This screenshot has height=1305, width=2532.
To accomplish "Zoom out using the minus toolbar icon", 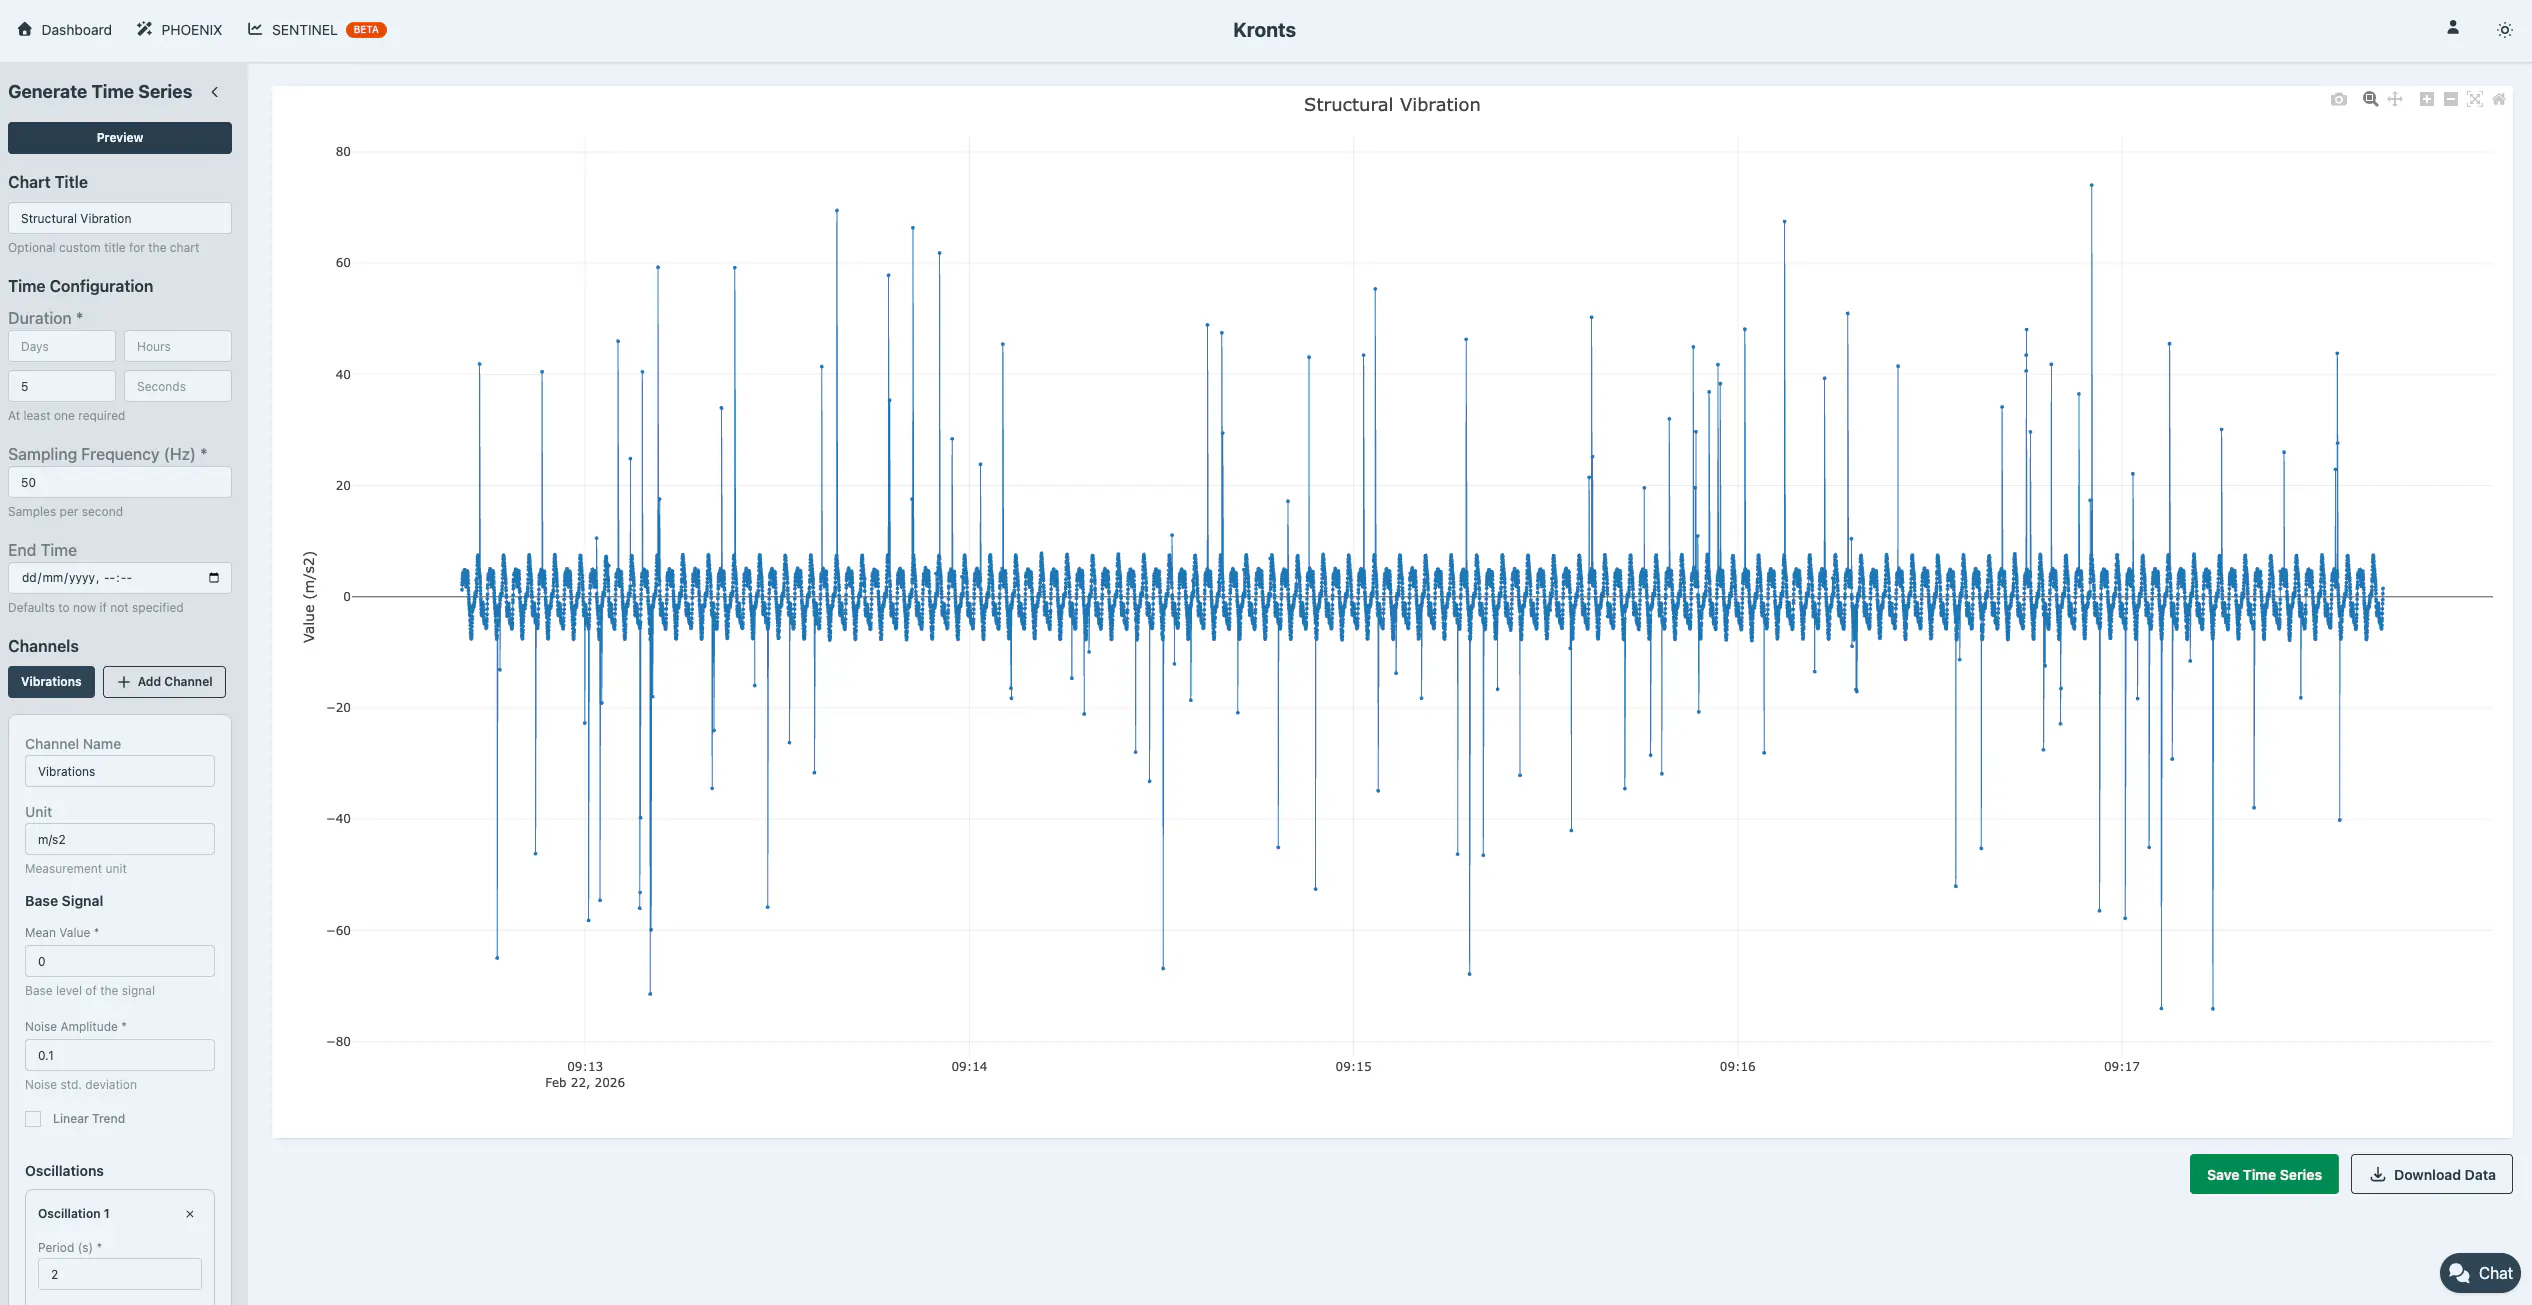I will coord(2449,99).
